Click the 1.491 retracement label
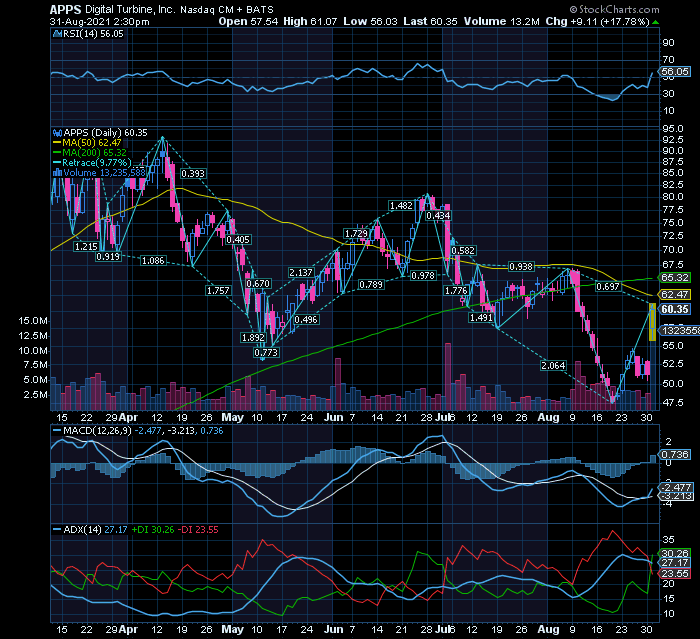 tap(481, 317)
